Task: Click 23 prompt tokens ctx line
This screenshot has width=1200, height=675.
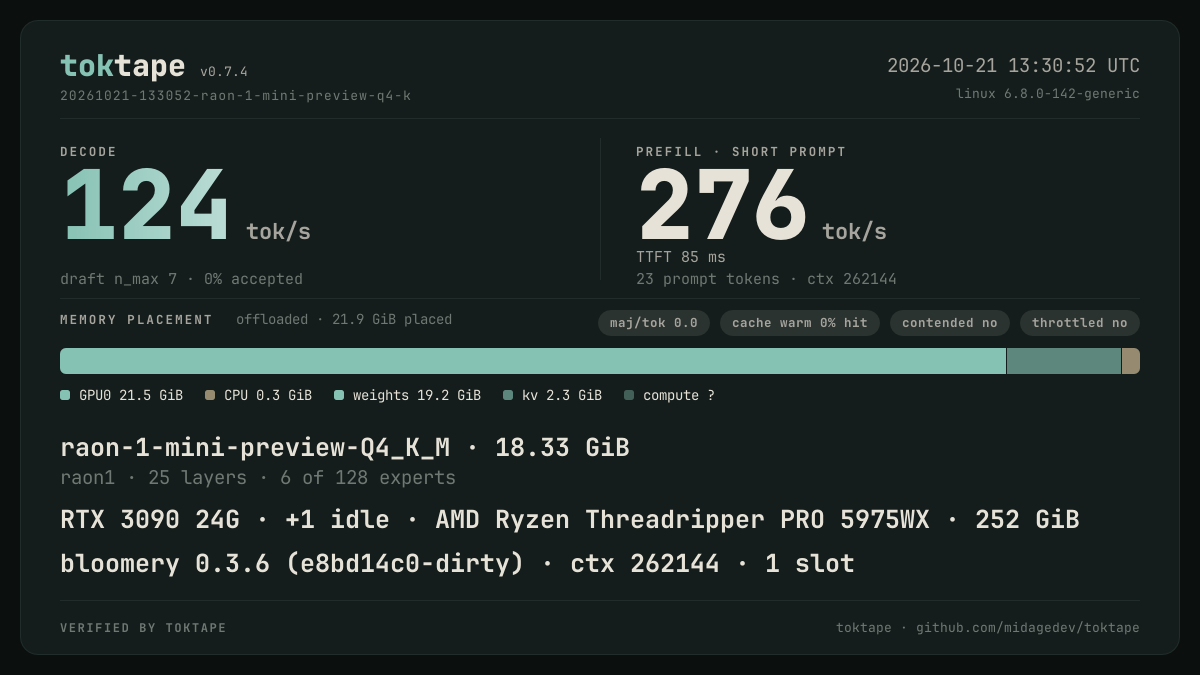Action: pos(766,279)
